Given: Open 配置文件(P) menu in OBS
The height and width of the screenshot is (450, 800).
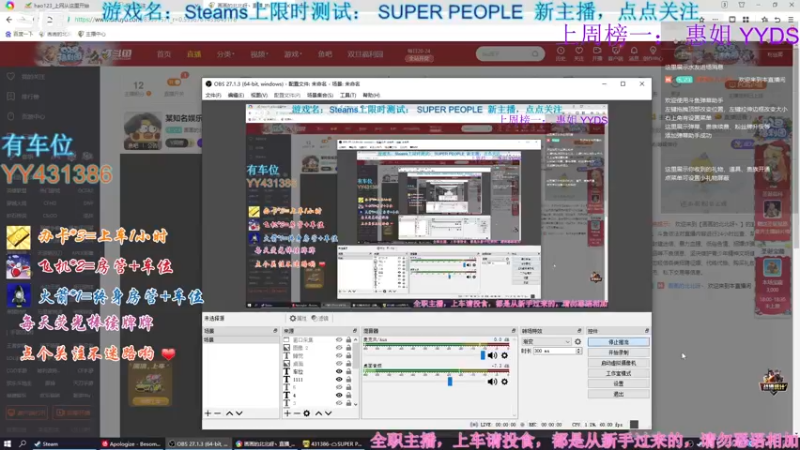Looking at the screenshot, I should click(287, 95).
